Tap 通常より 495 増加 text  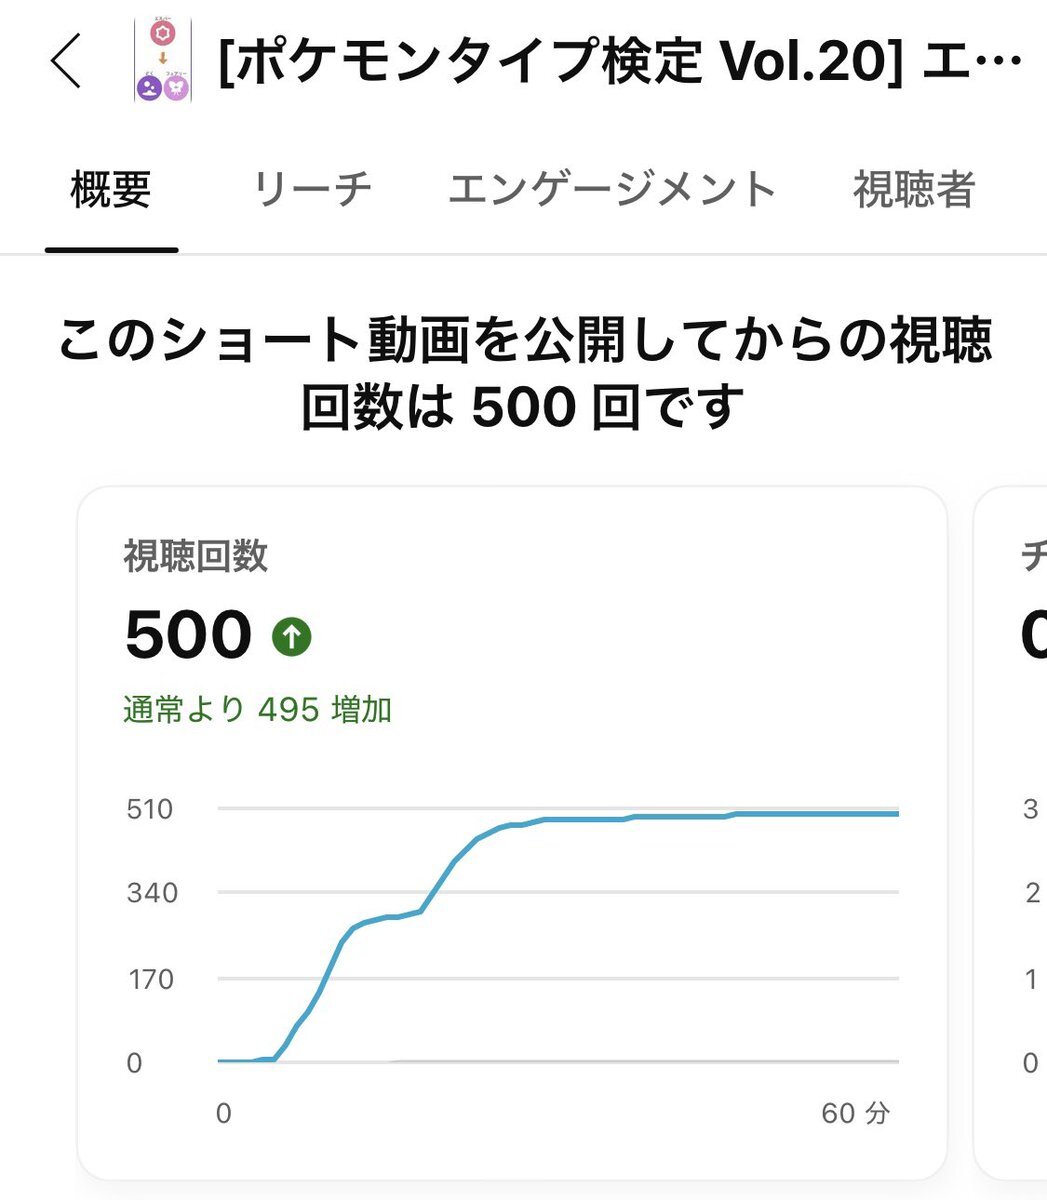(x=258, y=710)
